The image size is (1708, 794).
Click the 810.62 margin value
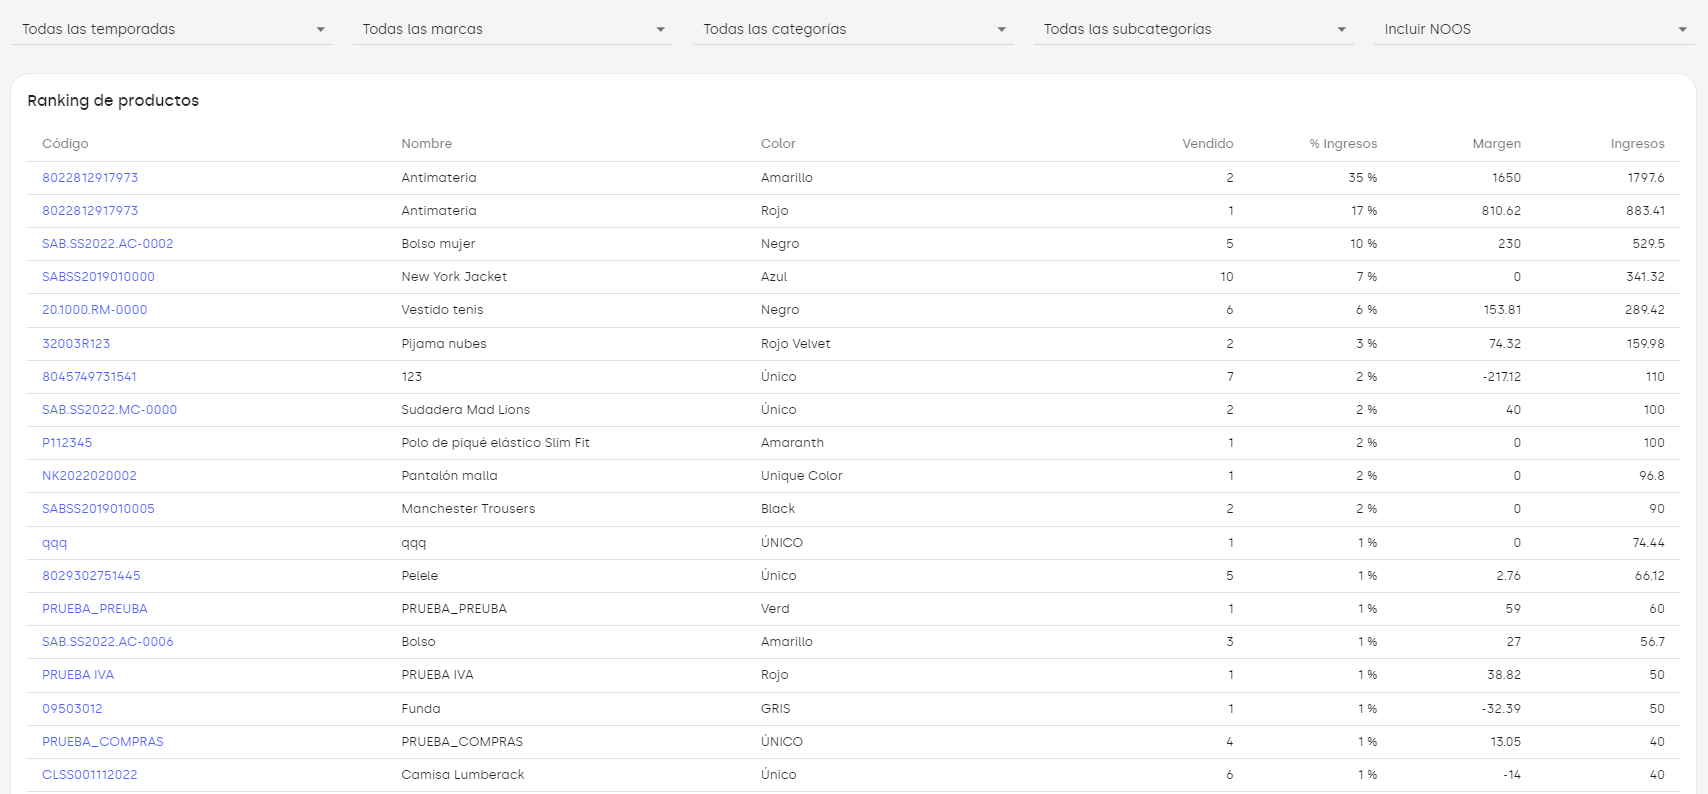click(x=1501, y=210)
